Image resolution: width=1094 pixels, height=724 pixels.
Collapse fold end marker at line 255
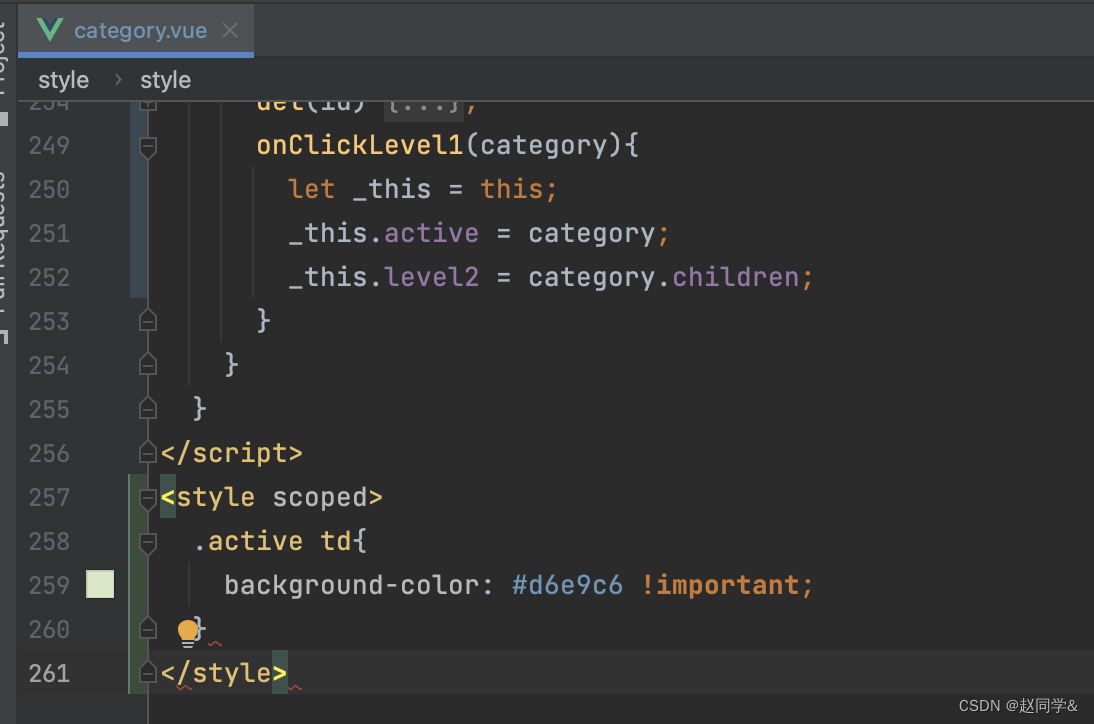click(148, 409)
